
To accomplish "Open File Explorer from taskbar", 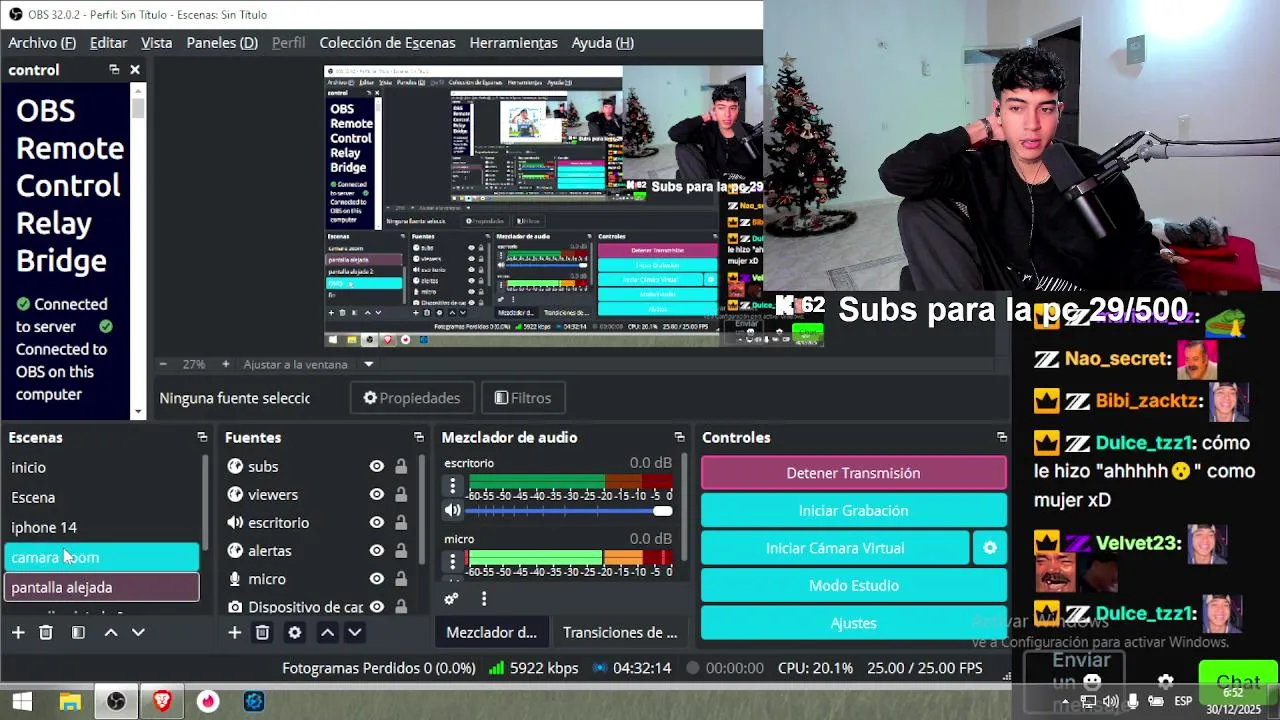I will pos(70,702).
